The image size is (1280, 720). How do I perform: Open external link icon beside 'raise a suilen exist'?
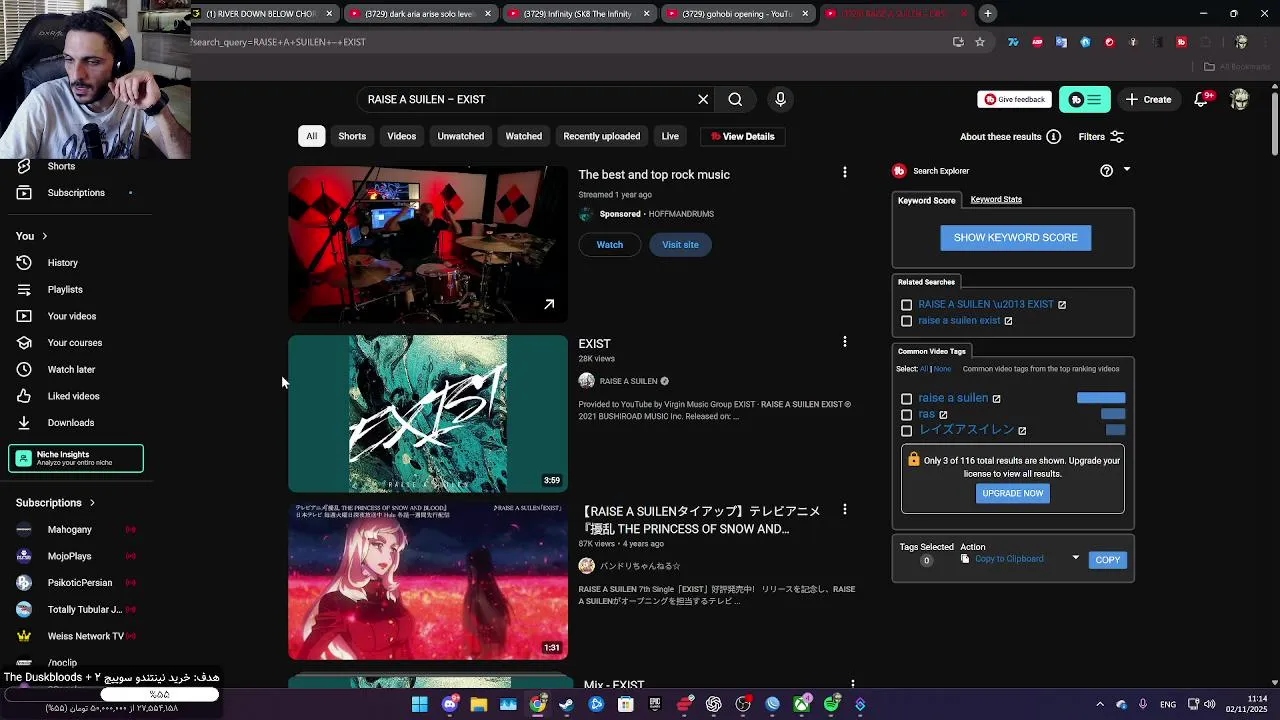(1008, 321)
